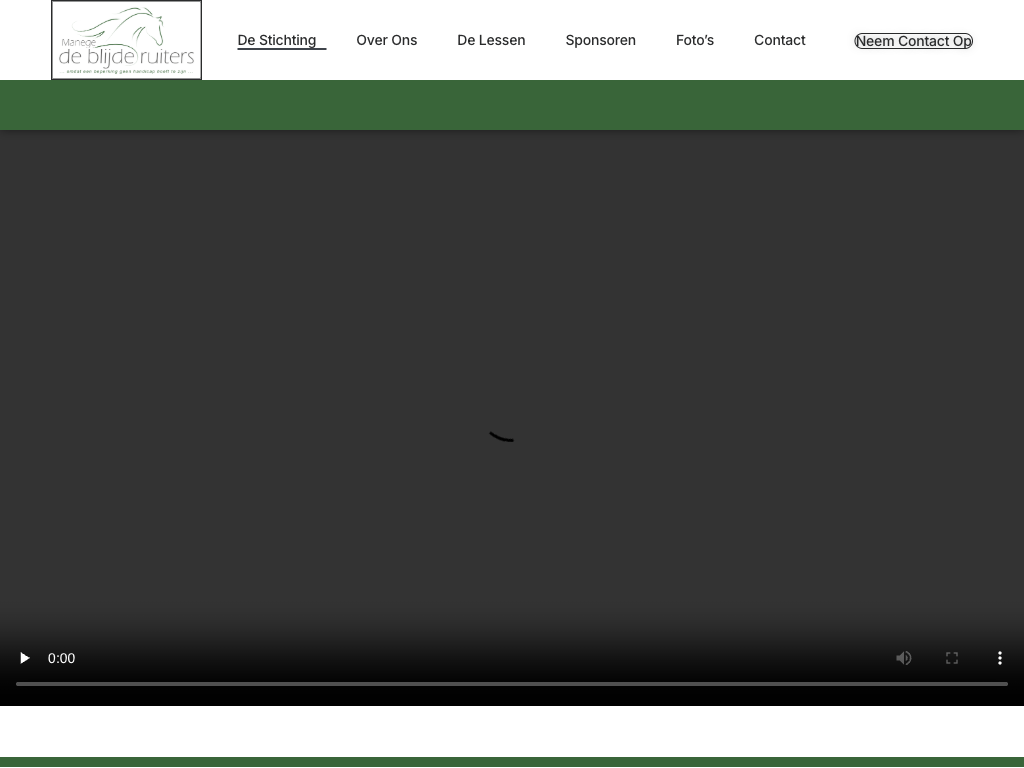
Task: Mute the video sound
Action: [904, 658]
